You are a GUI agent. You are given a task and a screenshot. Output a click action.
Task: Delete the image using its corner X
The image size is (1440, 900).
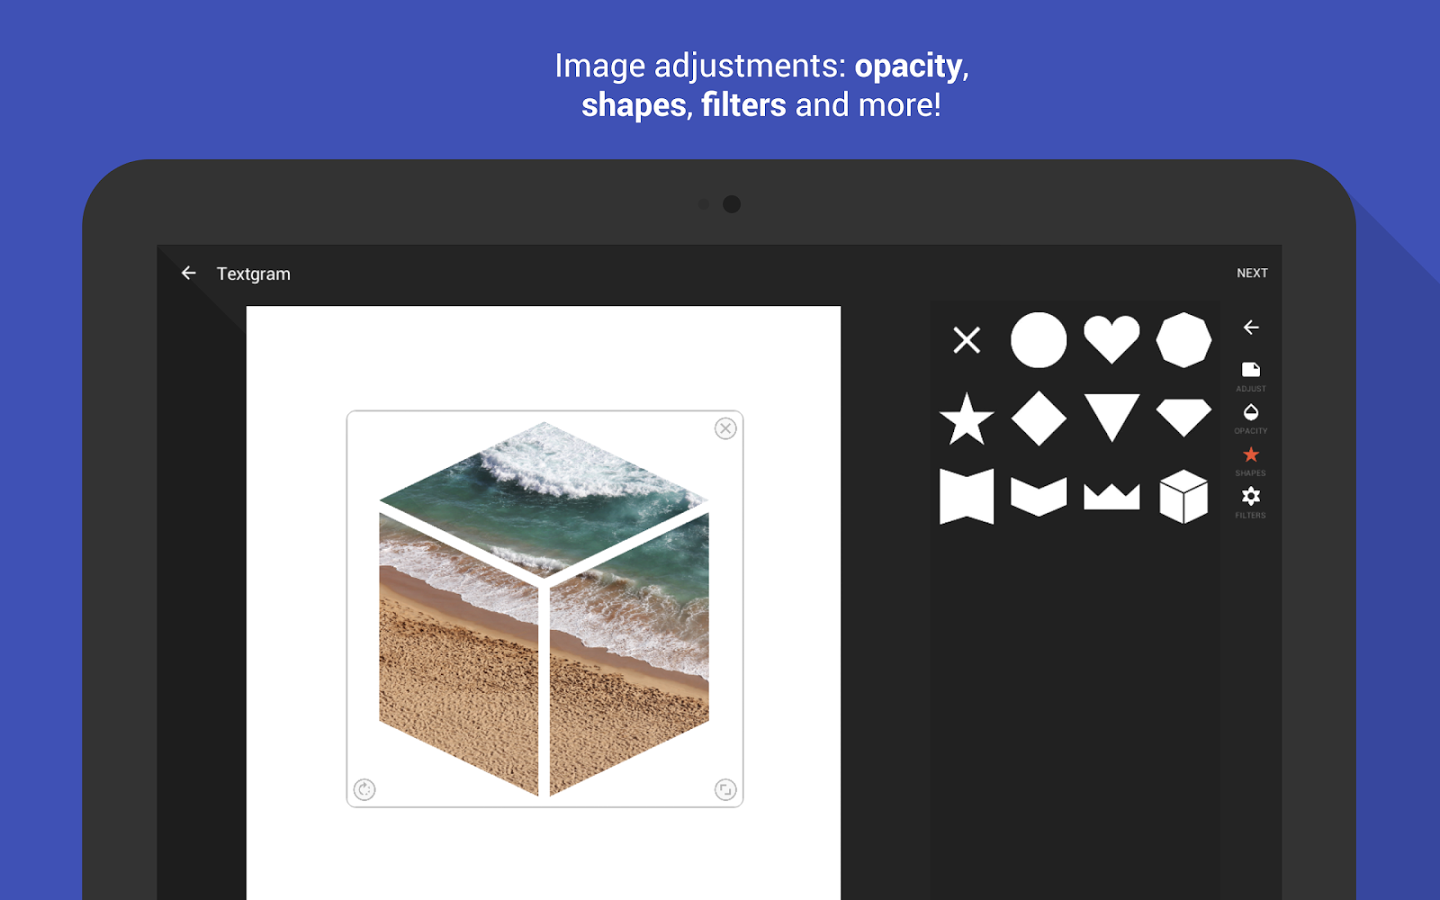coord(726,429)
